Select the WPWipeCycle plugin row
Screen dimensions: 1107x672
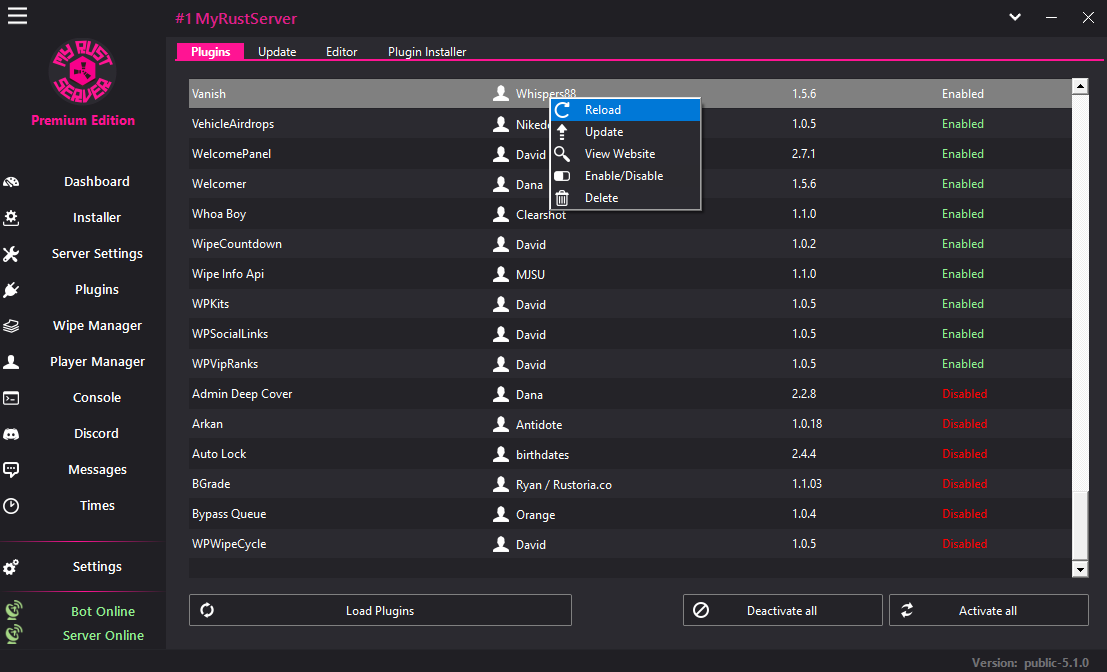pos(630,544)
